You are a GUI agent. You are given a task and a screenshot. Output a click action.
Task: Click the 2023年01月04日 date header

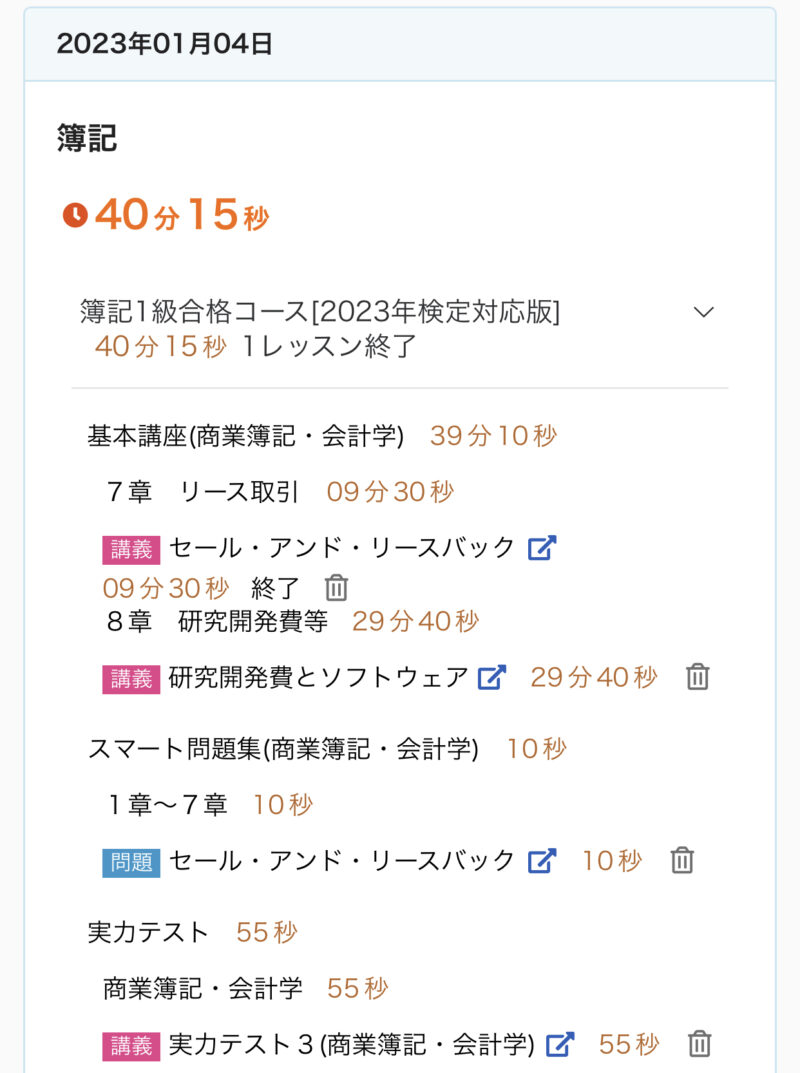pos(165,44)
